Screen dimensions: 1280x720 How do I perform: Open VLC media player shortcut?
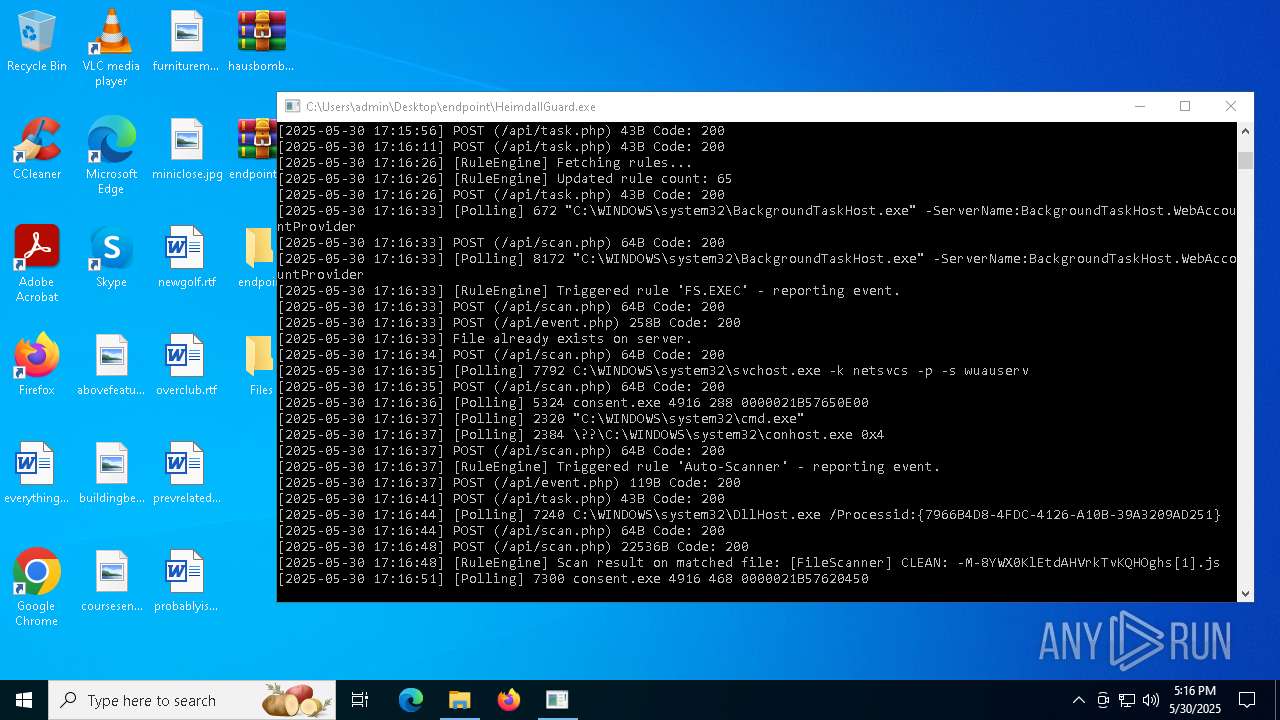111,48
